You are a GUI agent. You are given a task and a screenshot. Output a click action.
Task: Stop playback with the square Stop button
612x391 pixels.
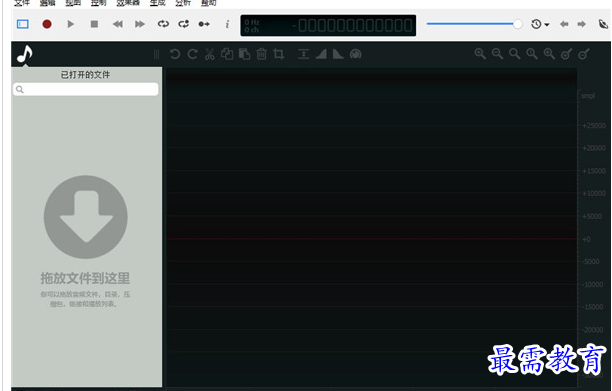coord(94,24)
